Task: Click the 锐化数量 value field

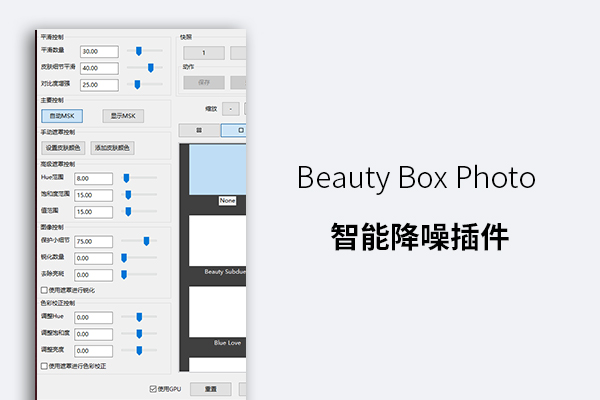Action: (x=94, y=258)
